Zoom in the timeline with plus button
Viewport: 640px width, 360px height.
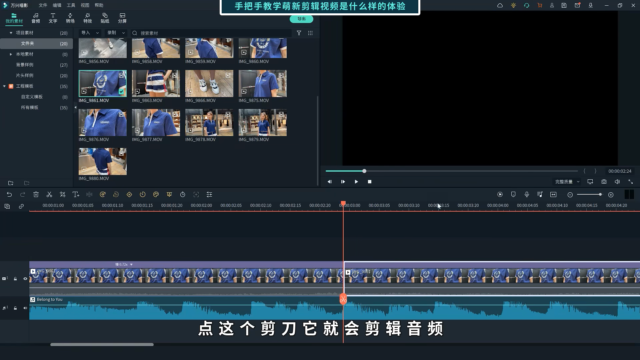click(x=611, y=195)
